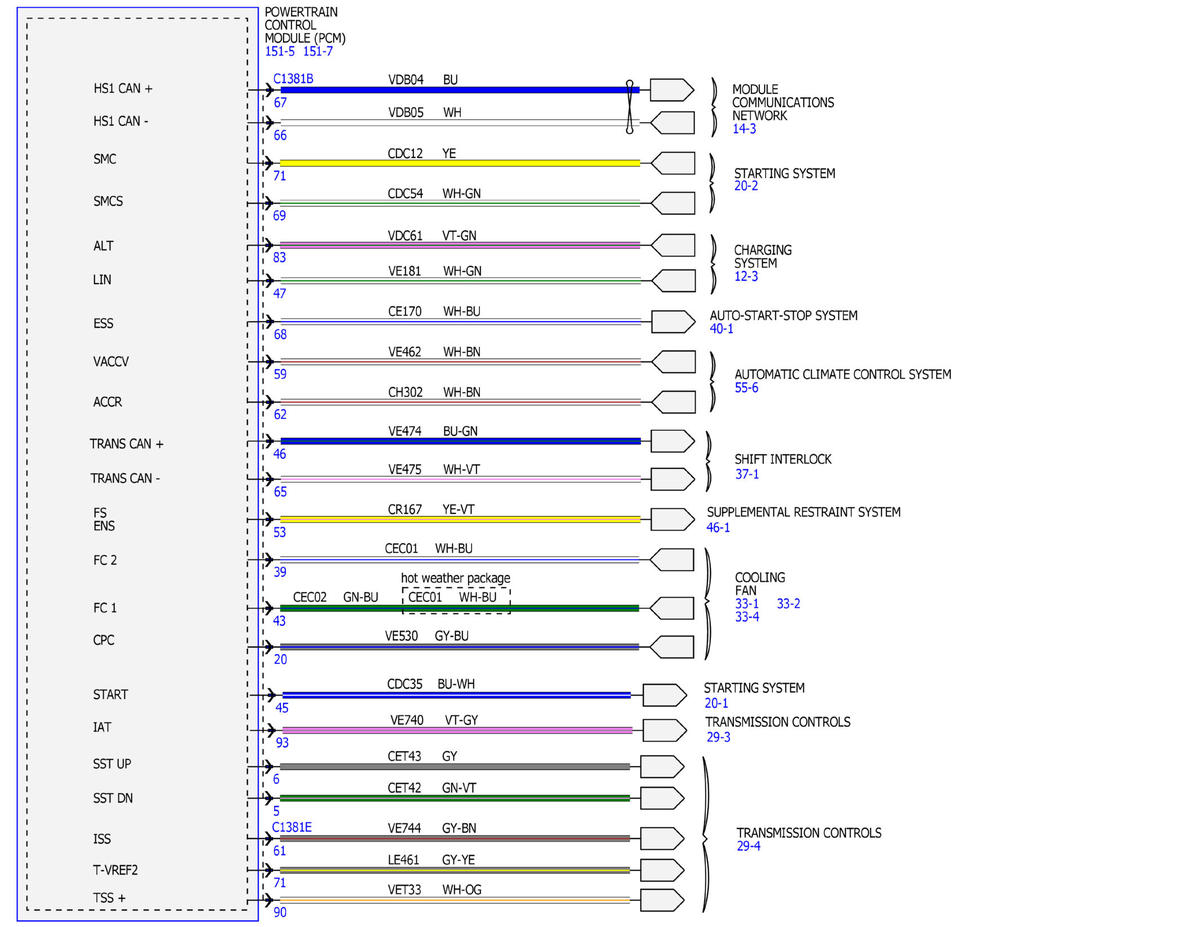Click the off-page arrow on wire CDC35
This screenshot has width=1200, height=927.
point(664,695)
